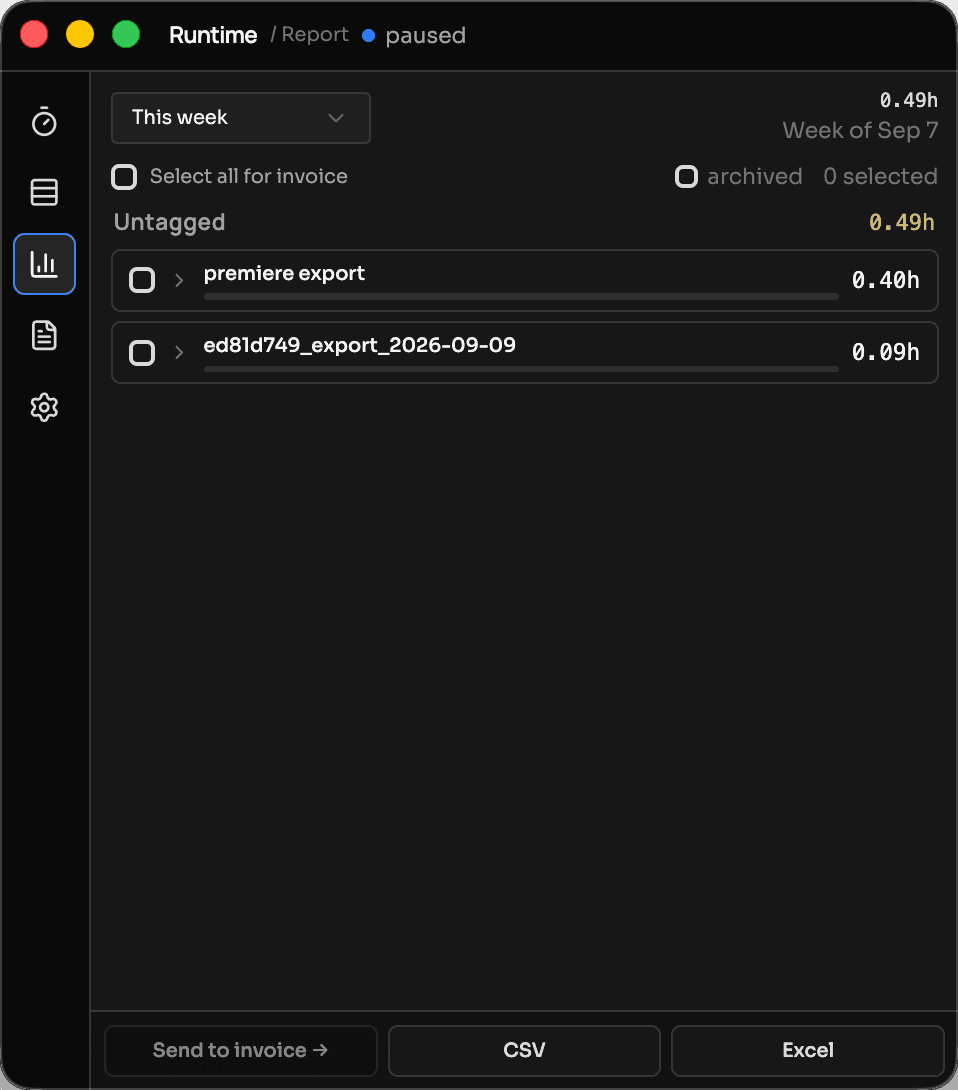
Task: Select the report bar chart sidebar icon
Action: 44,264
